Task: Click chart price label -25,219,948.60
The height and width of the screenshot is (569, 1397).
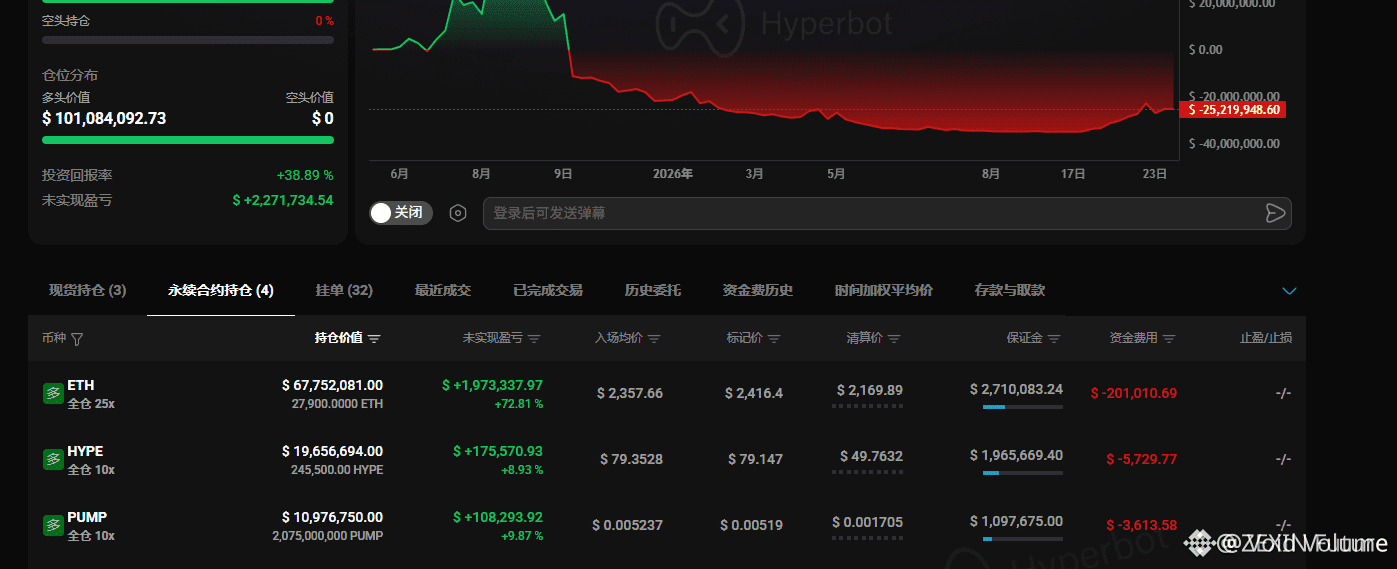Action: tap(1233, 109)
